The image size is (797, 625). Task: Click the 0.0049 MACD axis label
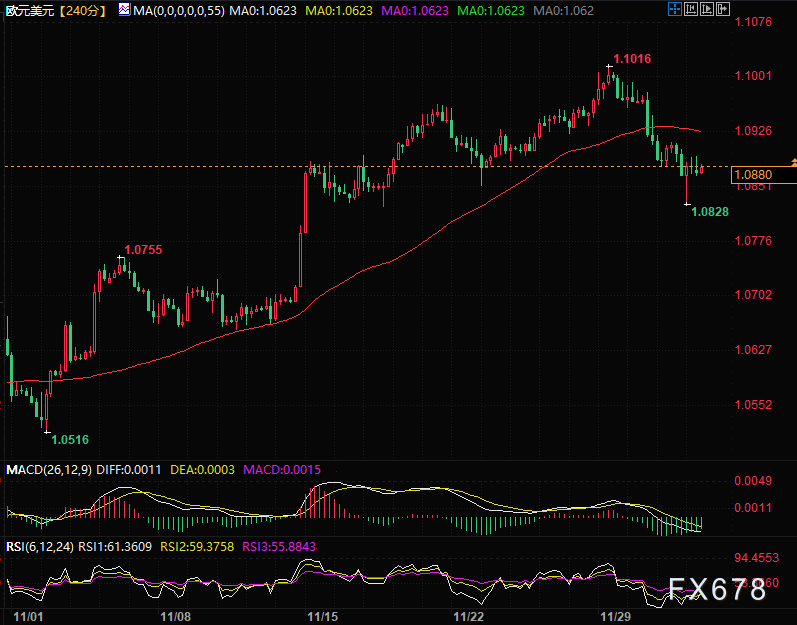click(753, 481)
